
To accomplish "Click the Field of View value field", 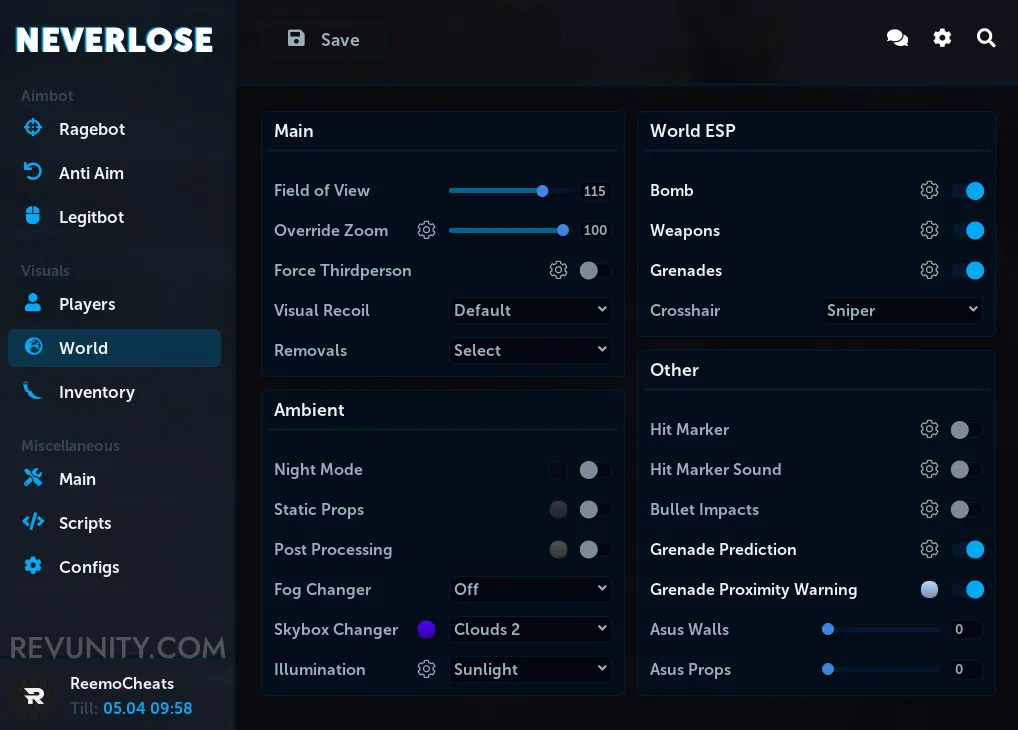I will pyautogui.click(x=595, y=191).
